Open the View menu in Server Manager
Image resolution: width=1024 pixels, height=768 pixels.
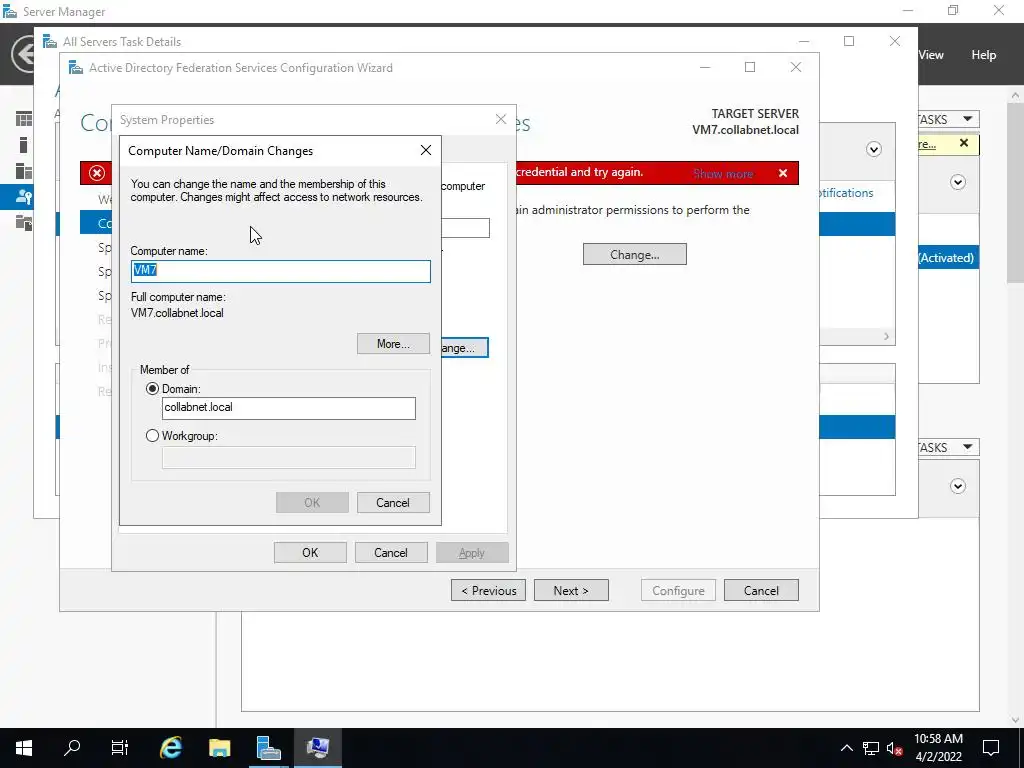click(x=931, y=55)
